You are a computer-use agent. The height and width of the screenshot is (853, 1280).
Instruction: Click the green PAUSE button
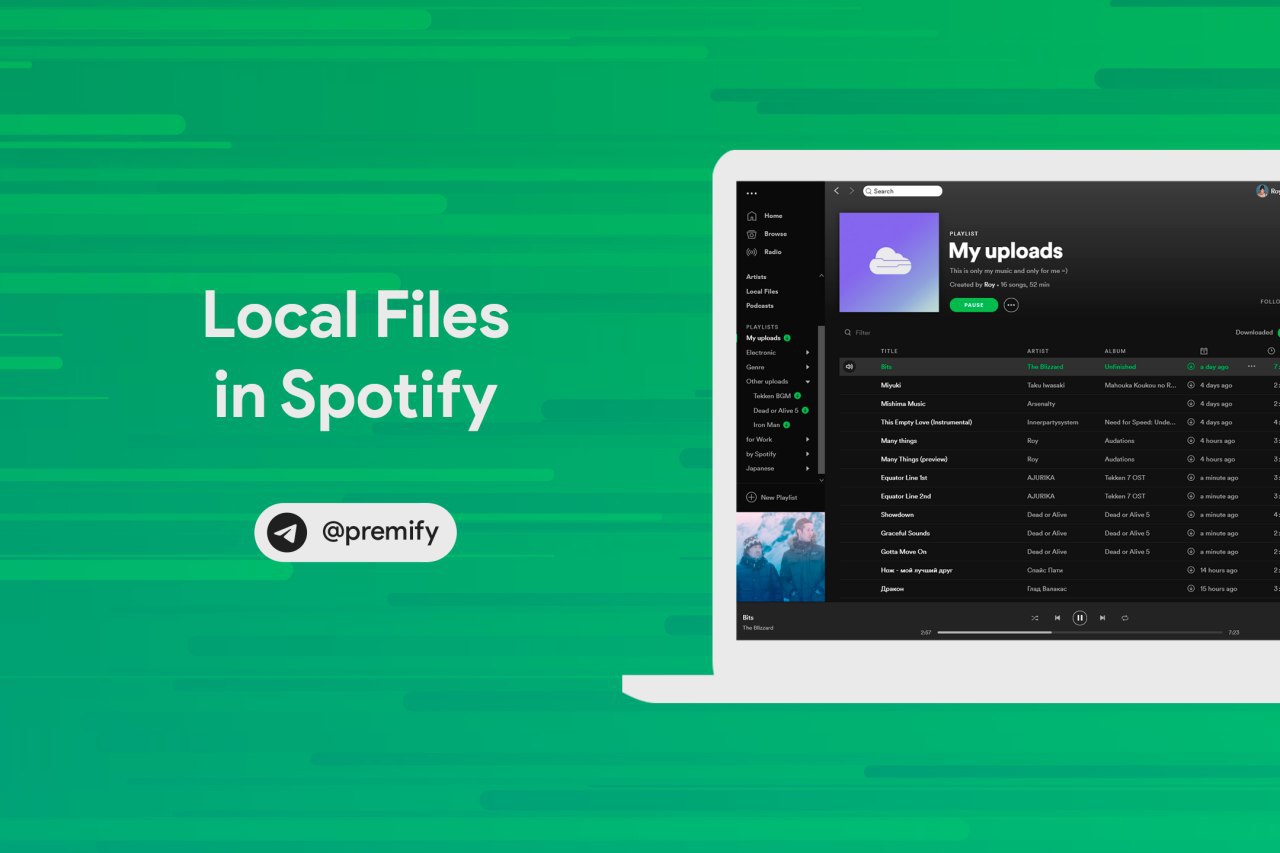coord(974,305)
